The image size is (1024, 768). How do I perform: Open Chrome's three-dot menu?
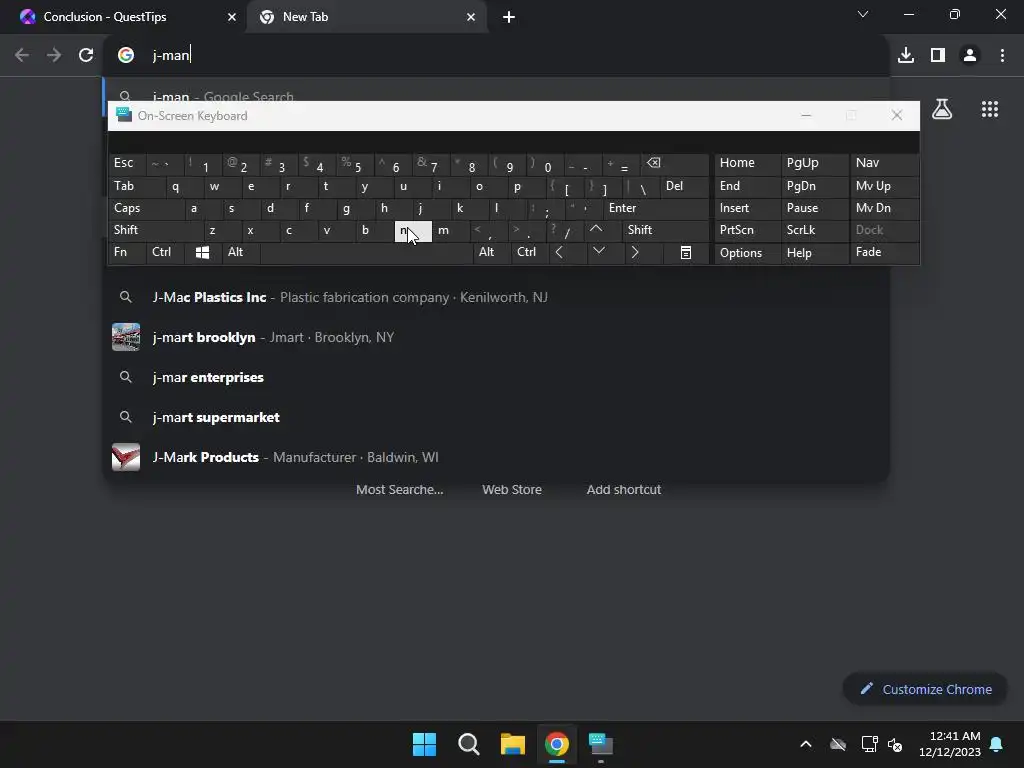(1002, 55)
